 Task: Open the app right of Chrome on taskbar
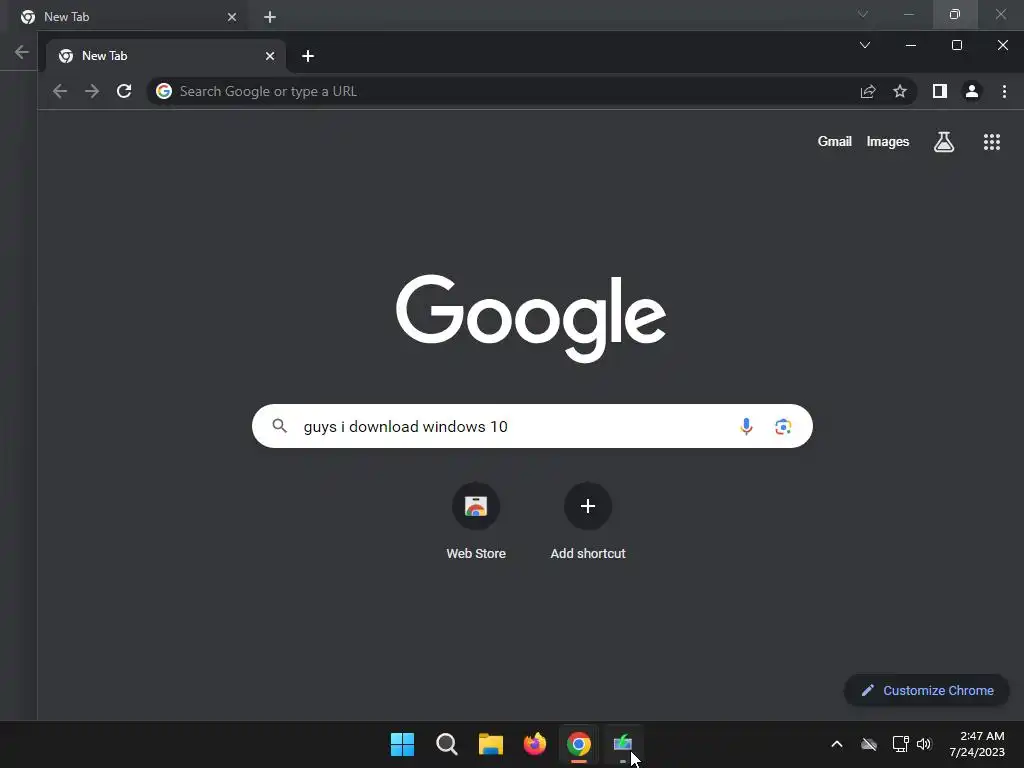pos(623,744)
